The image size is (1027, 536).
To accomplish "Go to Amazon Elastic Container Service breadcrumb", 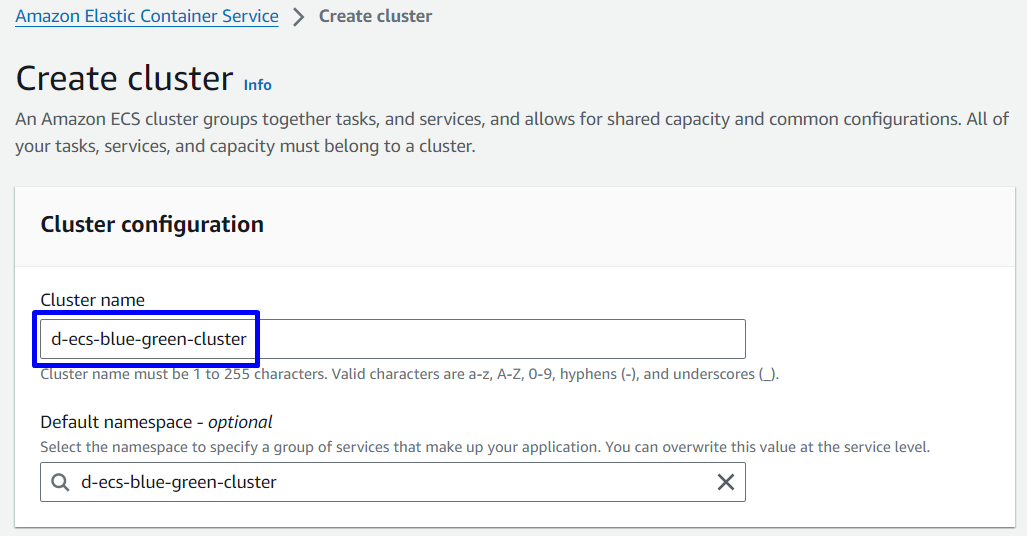I will (x=147, y=16).
